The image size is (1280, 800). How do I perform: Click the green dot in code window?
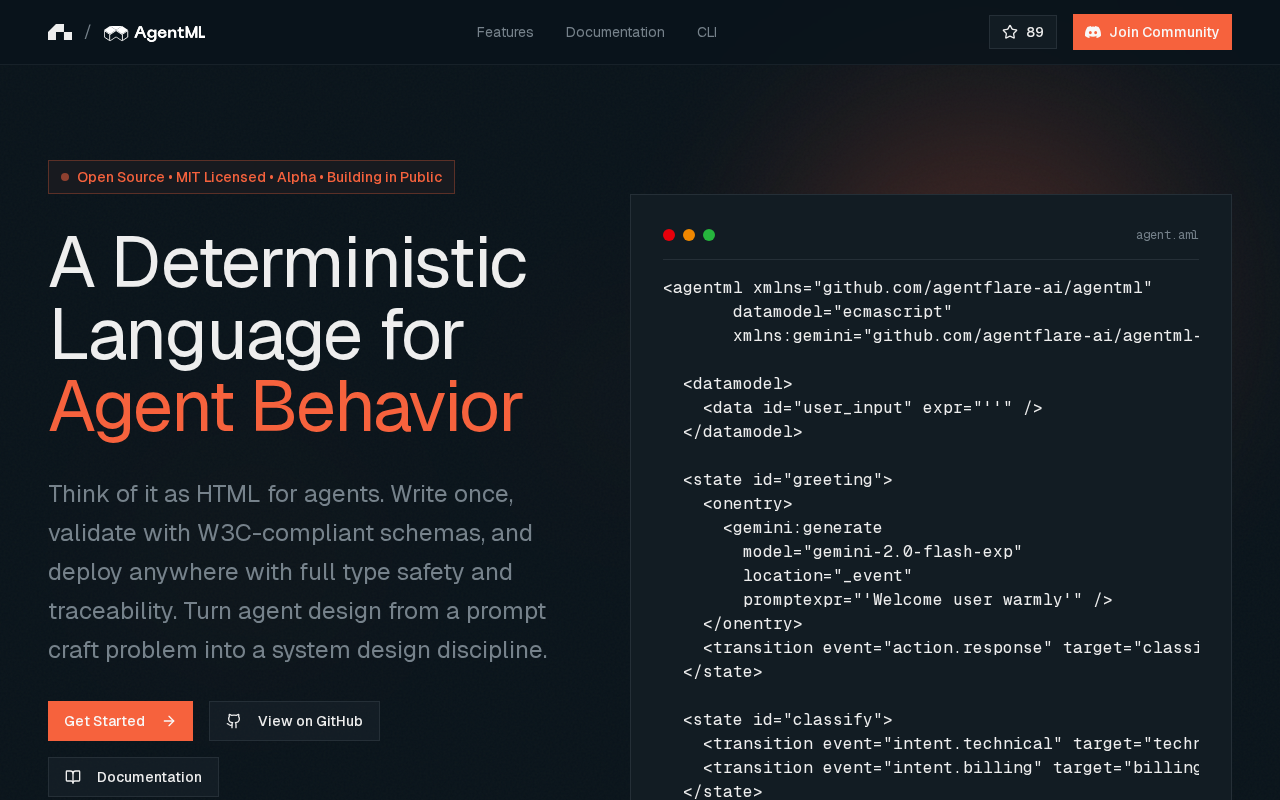point(709,235)
